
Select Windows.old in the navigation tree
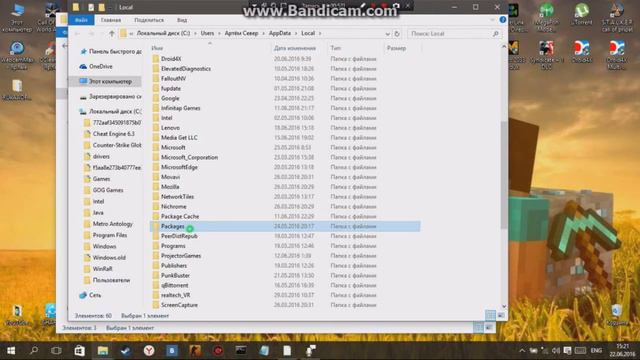click(109, 258)
